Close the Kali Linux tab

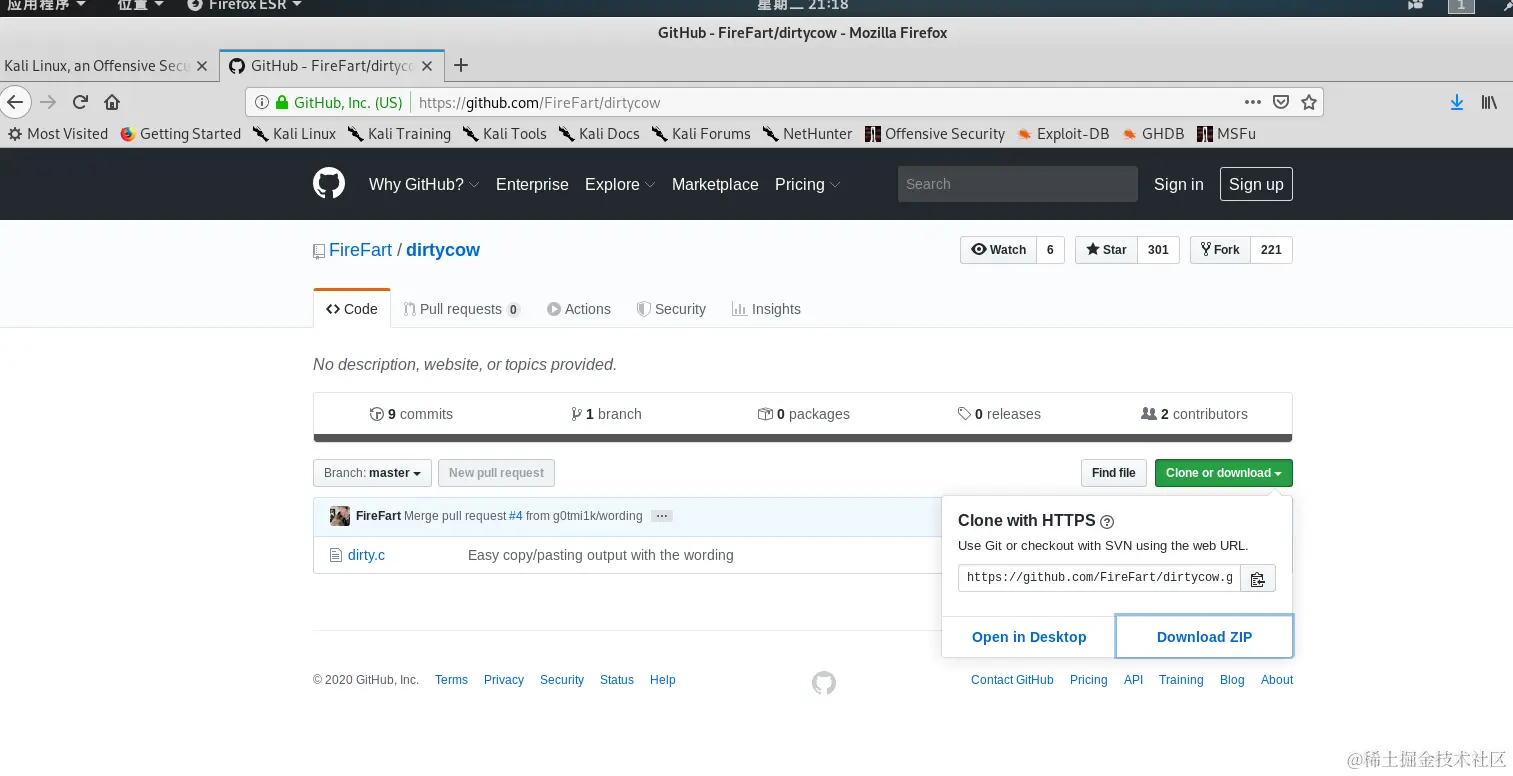click(x=202, y=66)
